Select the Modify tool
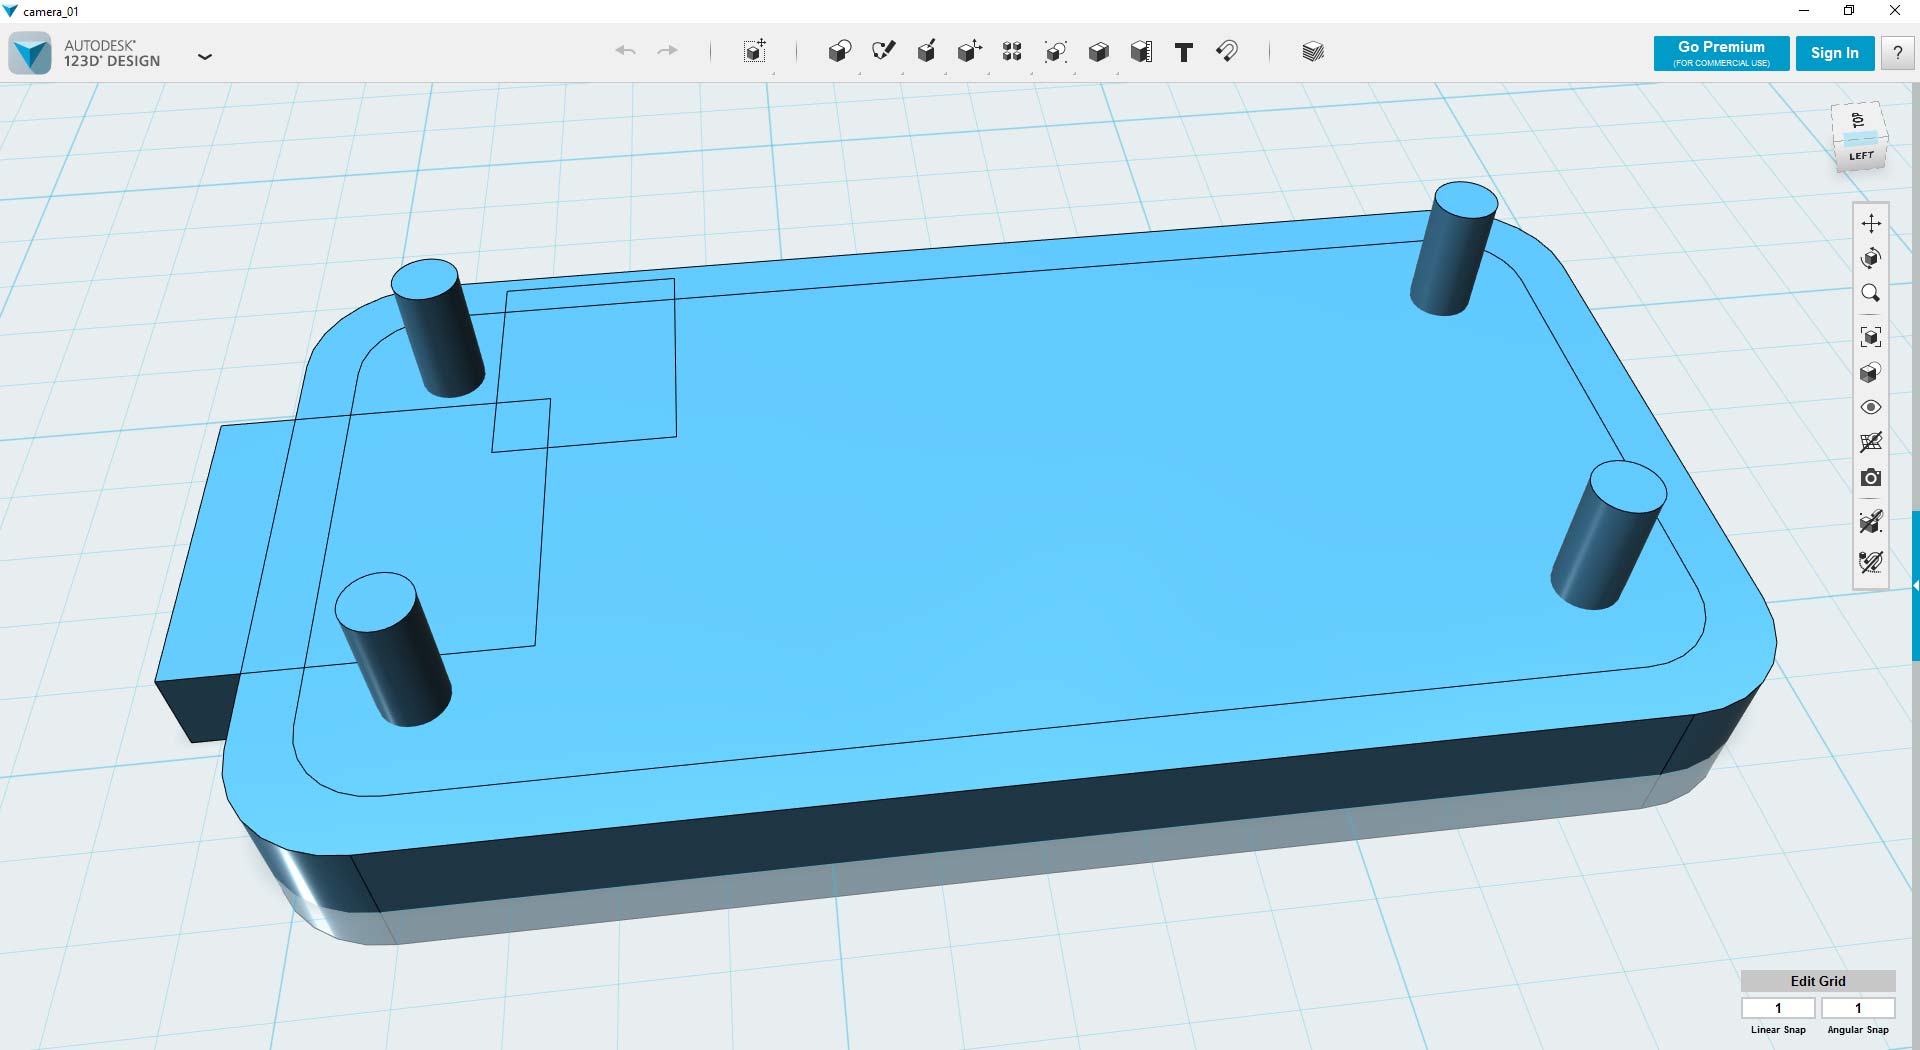Viewport: 1920px width, 1050px height. 969,52
